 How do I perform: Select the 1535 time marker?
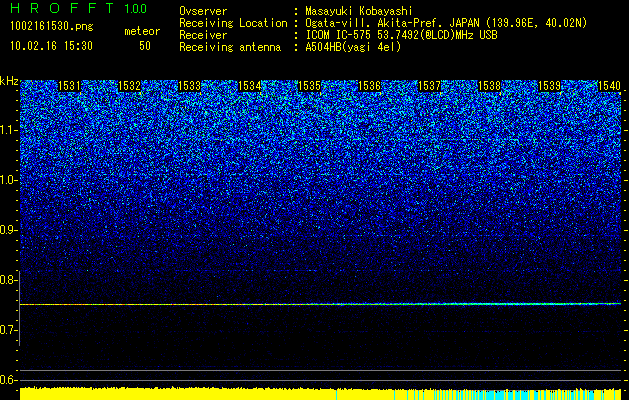310,86
